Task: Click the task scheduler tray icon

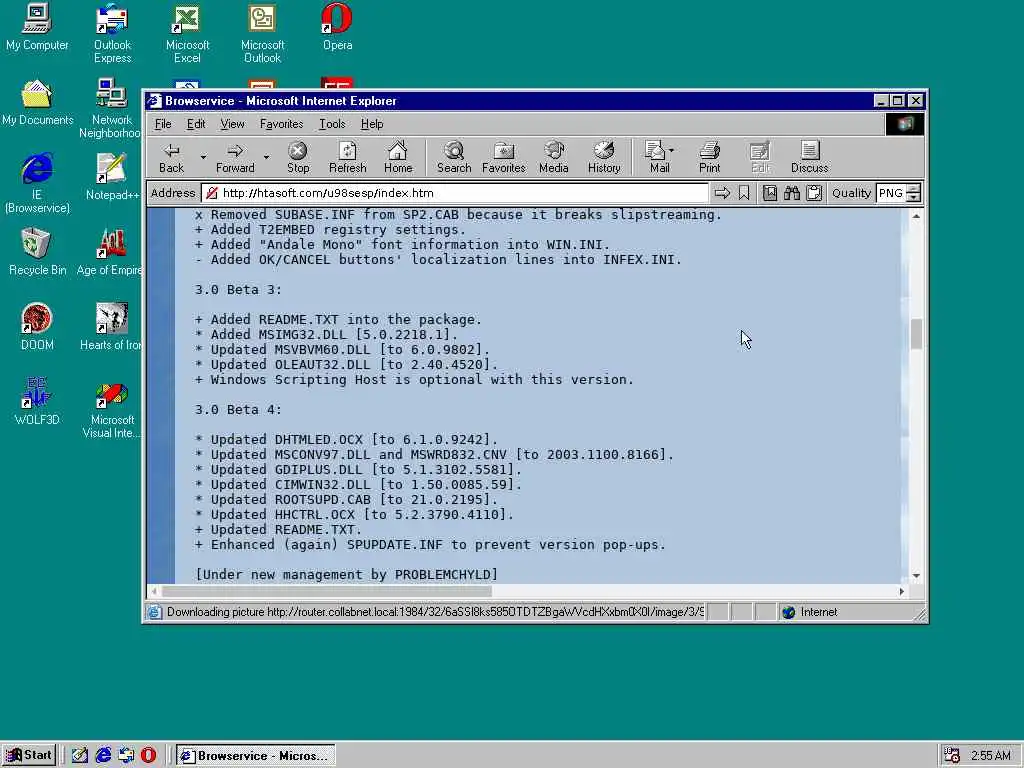Action: click(x=952, y=756)
